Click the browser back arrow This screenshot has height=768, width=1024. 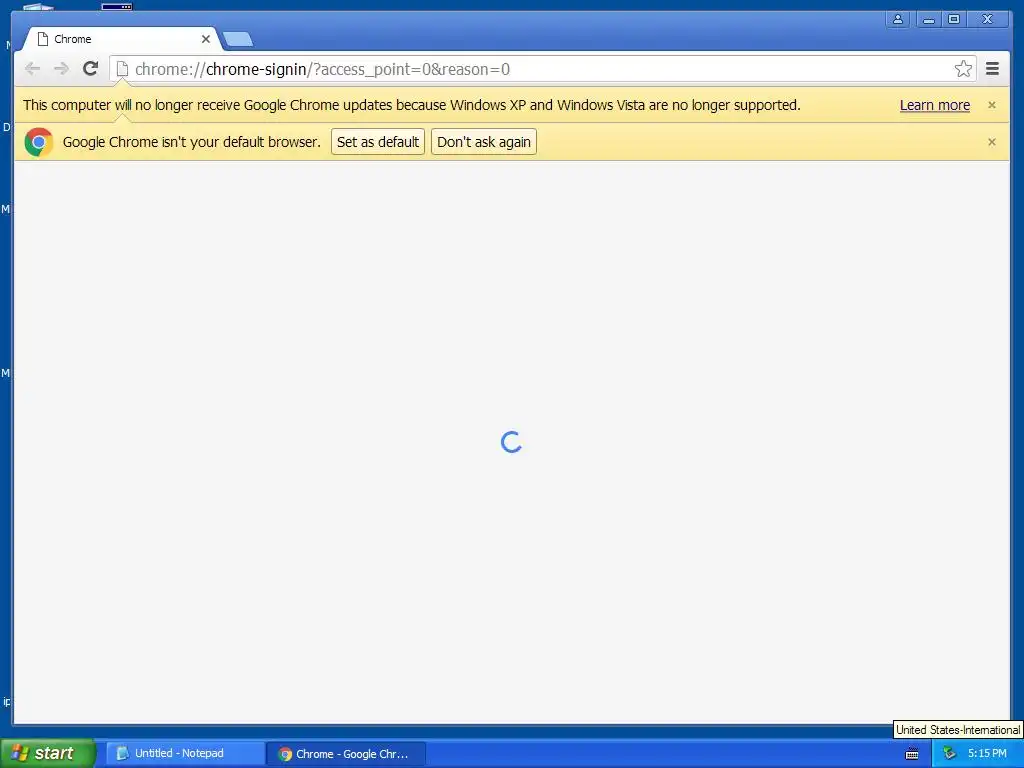click(x=32, y=69)
